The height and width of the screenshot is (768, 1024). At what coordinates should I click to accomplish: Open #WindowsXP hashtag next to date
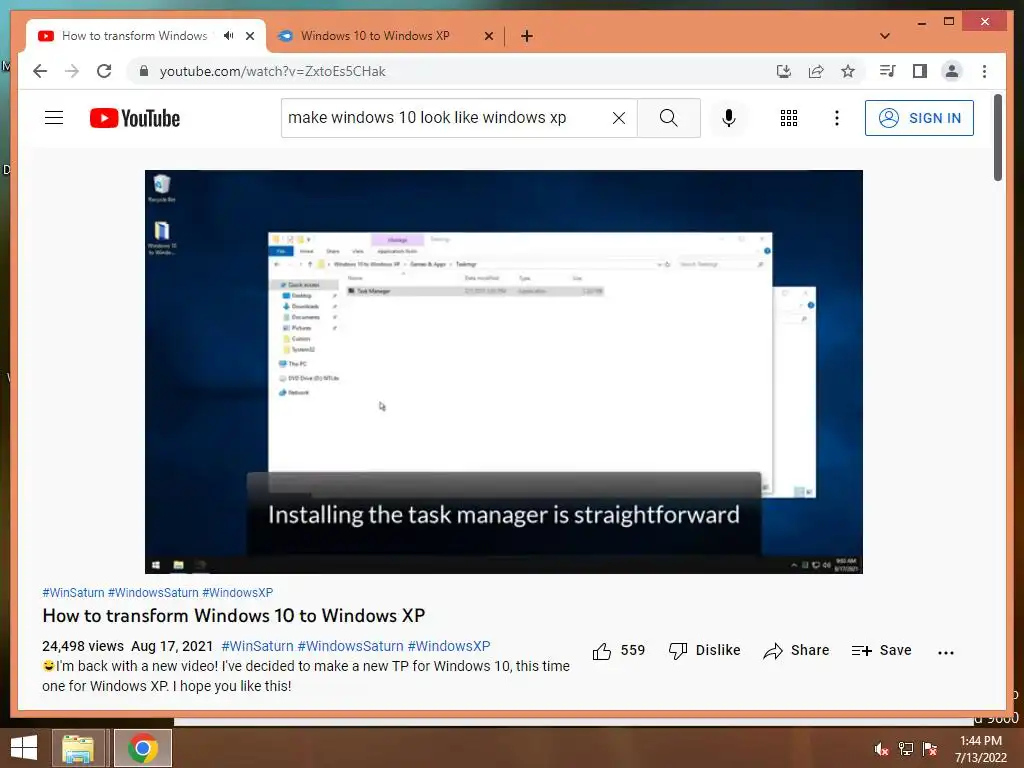(x=449, y=646)
